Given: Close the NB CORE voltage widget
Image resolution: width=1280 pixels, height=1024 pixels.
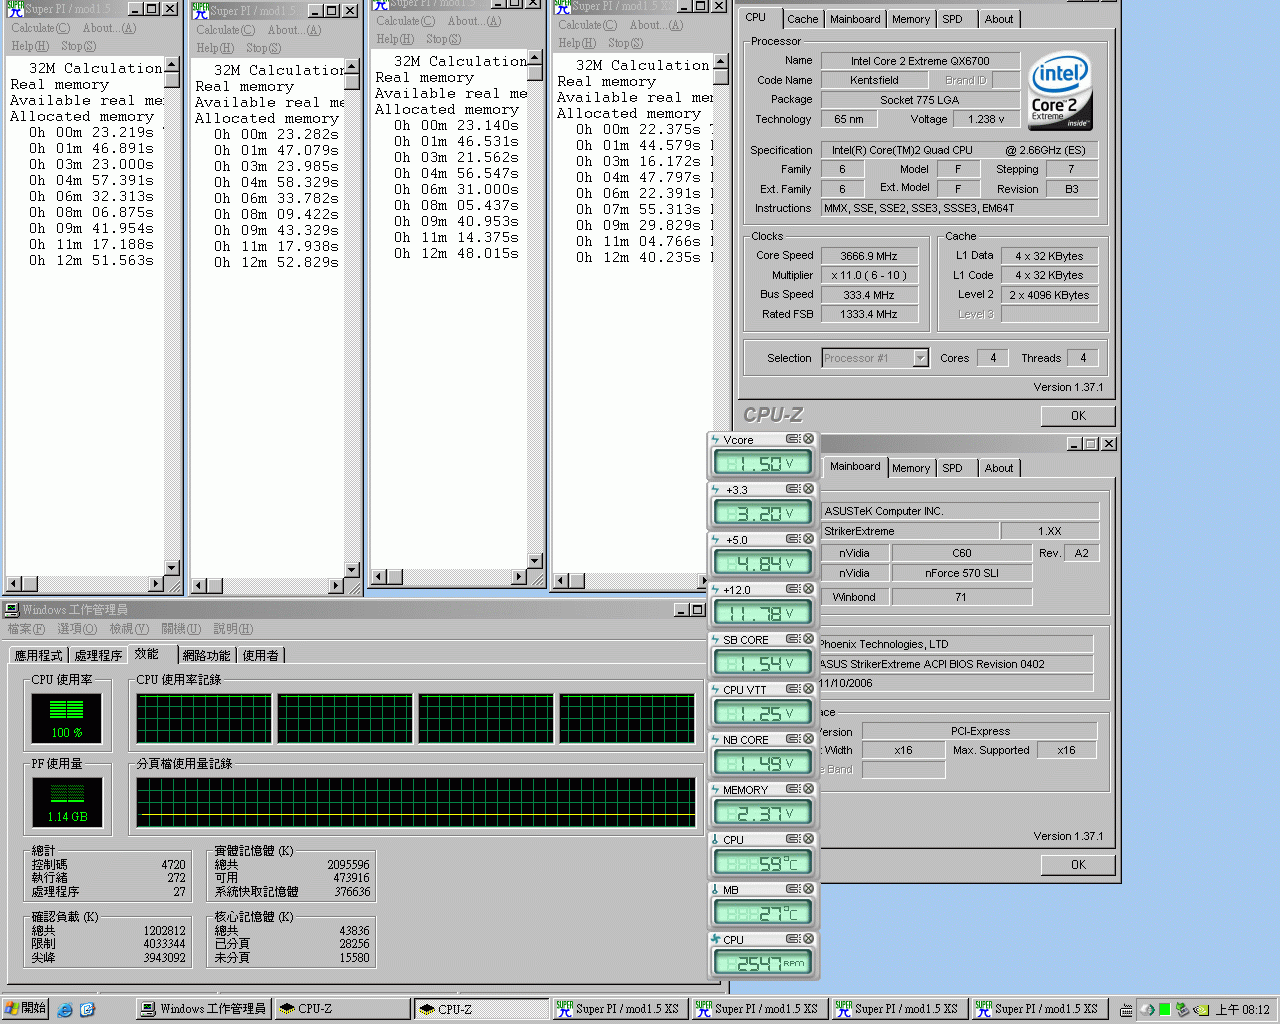Looking at the screenshot, I should [808, 739].
